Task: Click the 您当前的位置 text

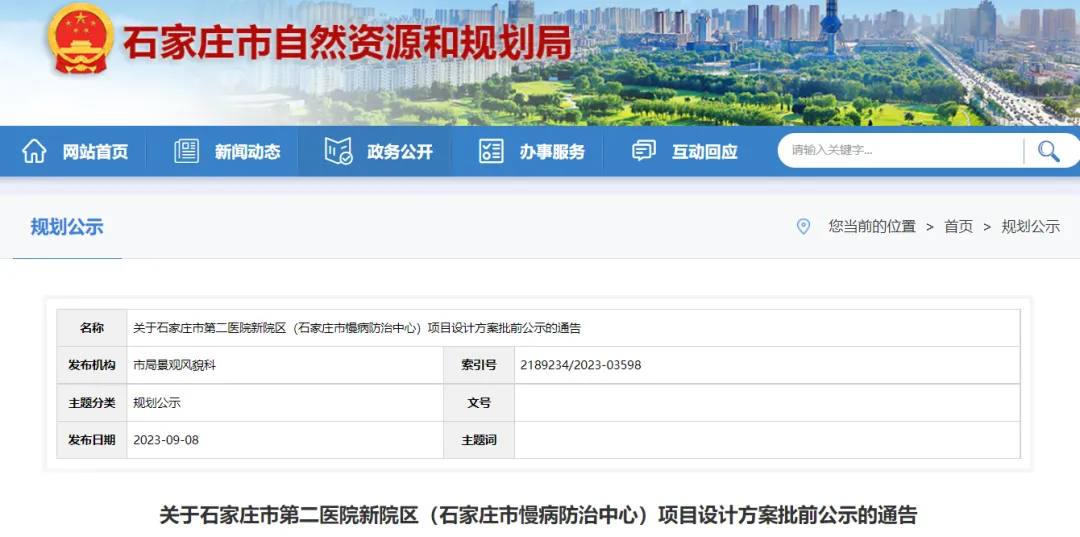Action: click(872, 227)
